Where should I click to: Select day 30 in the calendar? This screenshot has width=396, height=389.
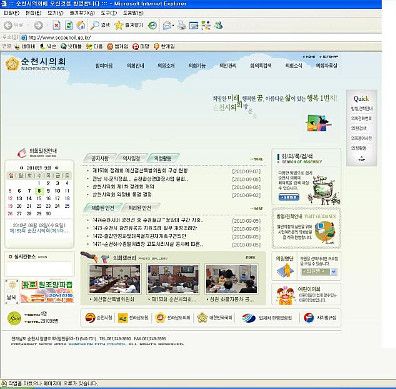[x=48, y=214]
